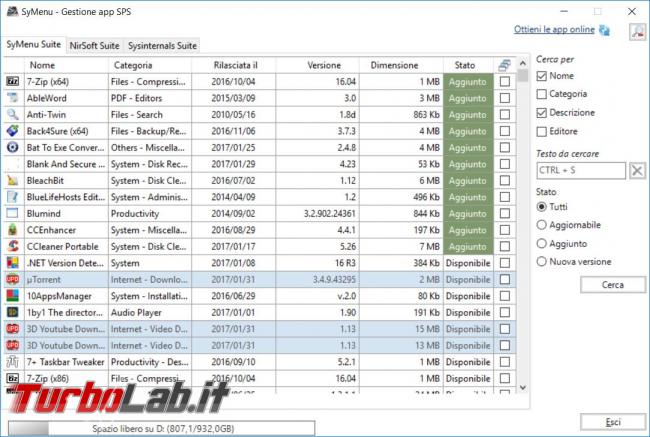The image size is (650, 437).
Task: Select the Blank And Secure row name
Action: pos(65,164)
